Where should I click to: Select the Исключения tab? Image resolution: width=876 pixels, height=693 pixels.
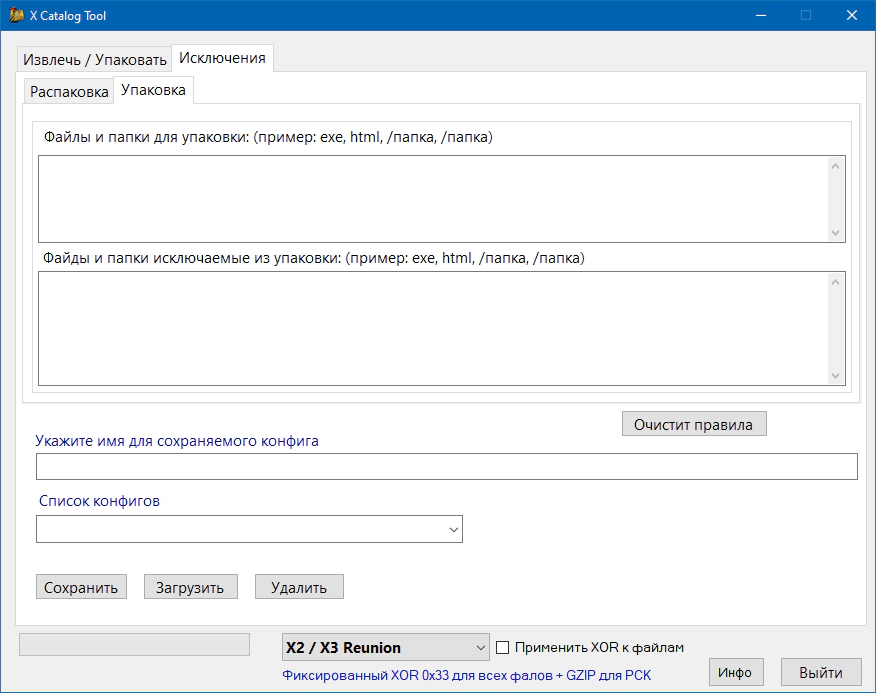click(222, 58)
